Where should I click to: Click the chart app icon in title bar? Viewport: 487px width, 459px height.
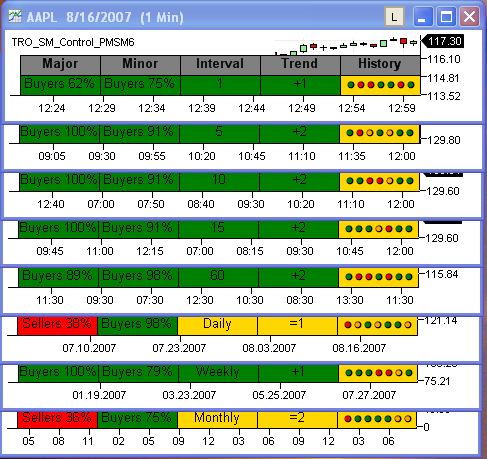[x=15, y=16]
